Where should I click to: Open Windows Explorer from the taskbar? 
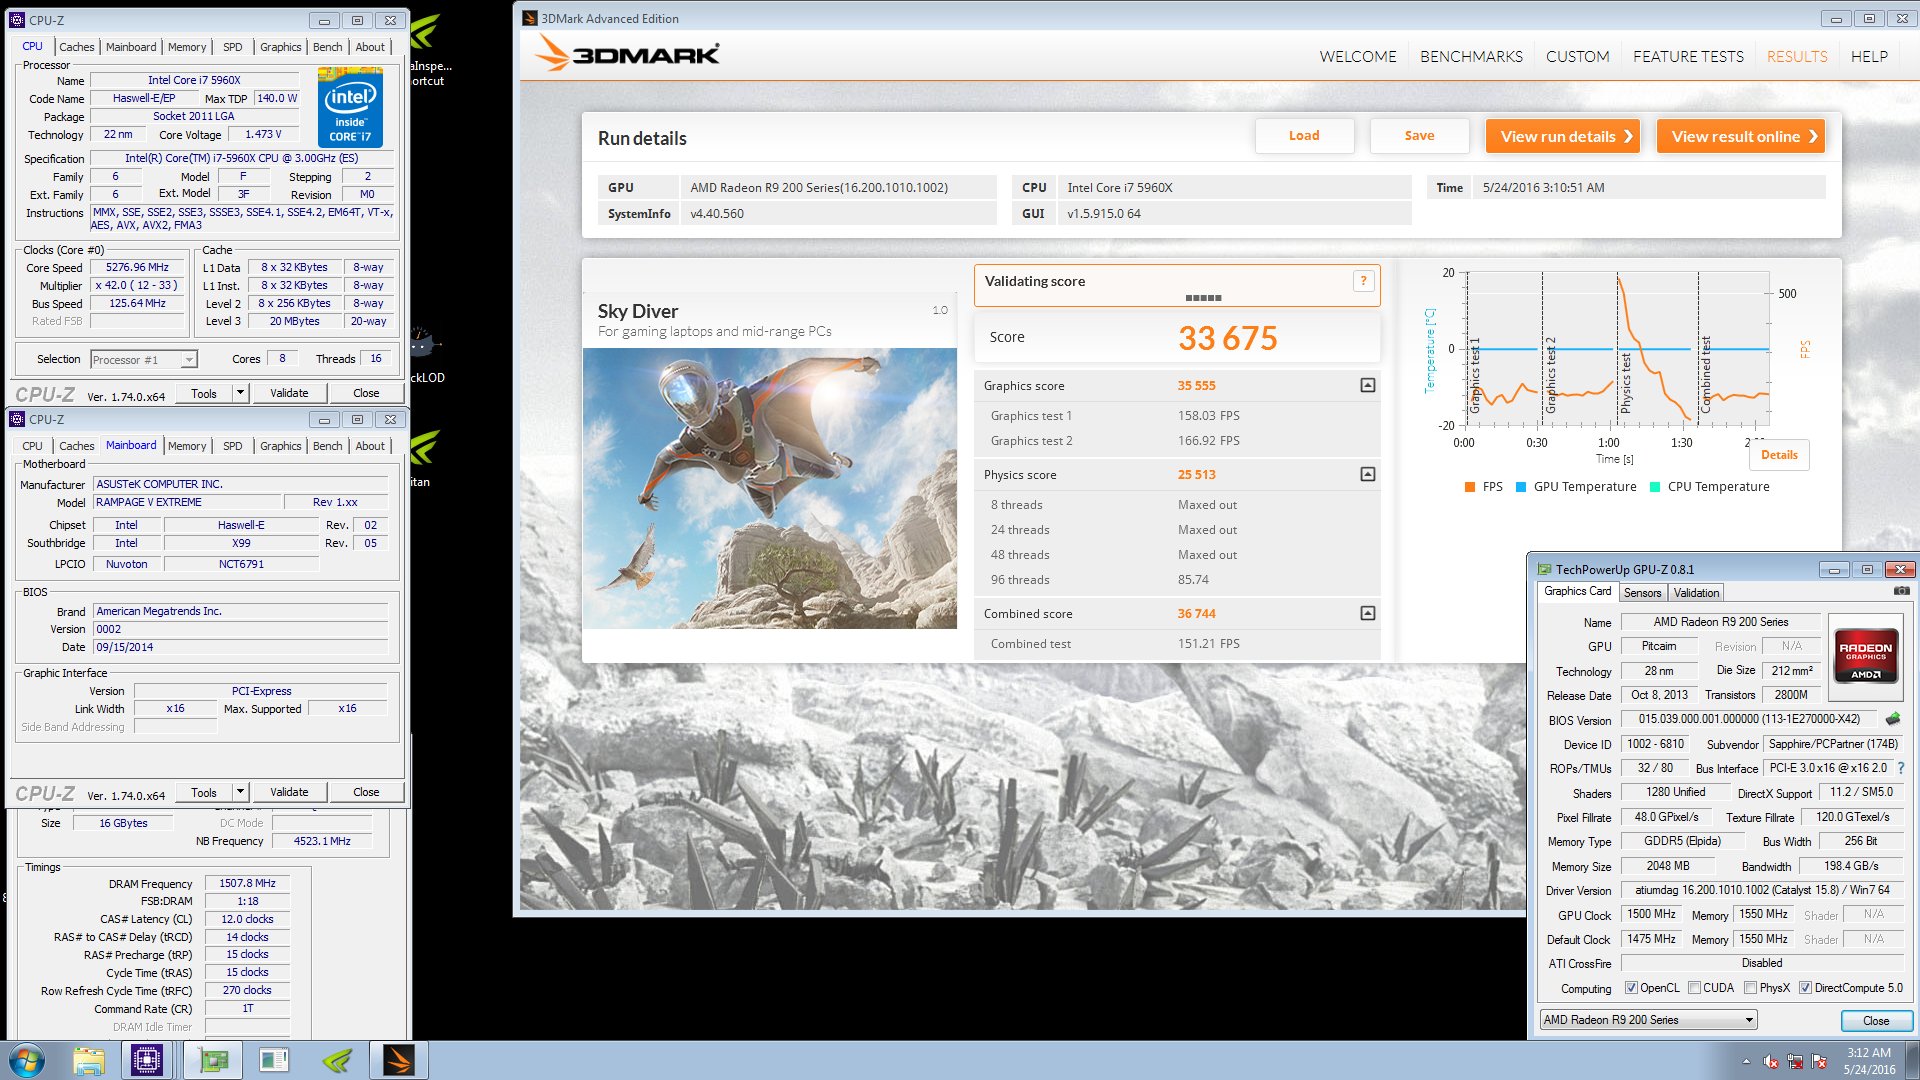[x=88, y=1060]
